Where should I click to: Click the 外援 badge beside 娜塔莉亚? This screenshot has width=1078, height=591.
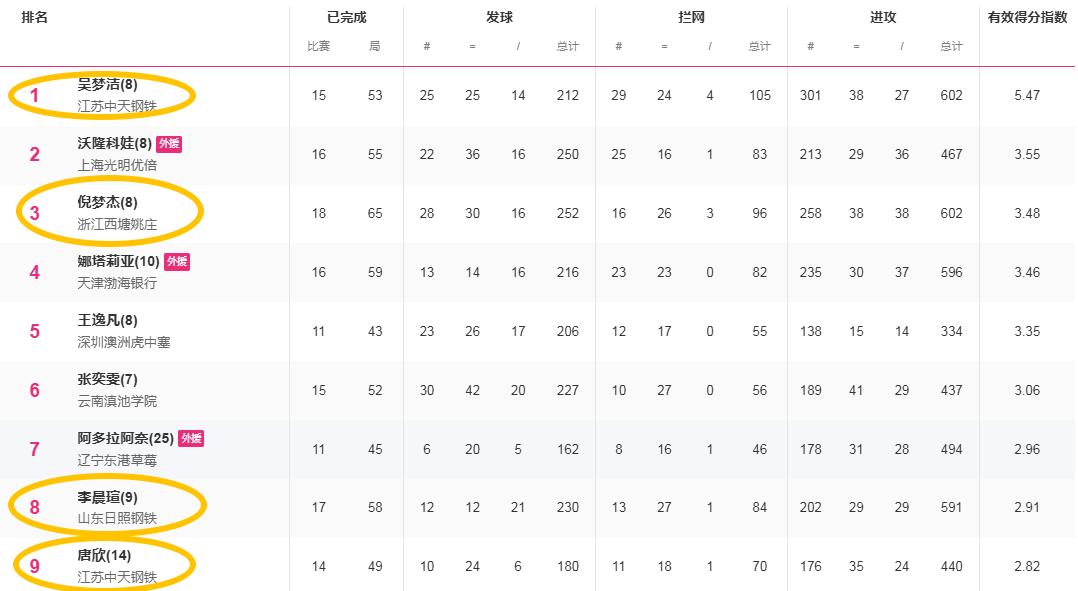176,262
